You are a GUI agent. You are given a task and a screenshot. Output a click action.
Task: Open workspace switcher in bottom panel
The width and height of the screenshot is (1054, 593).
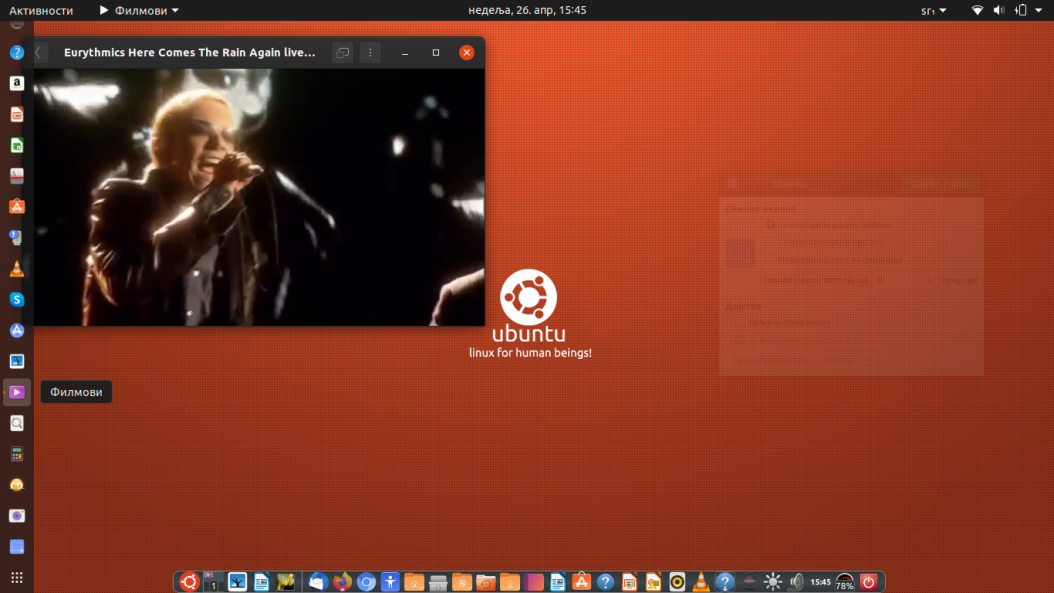213,582
